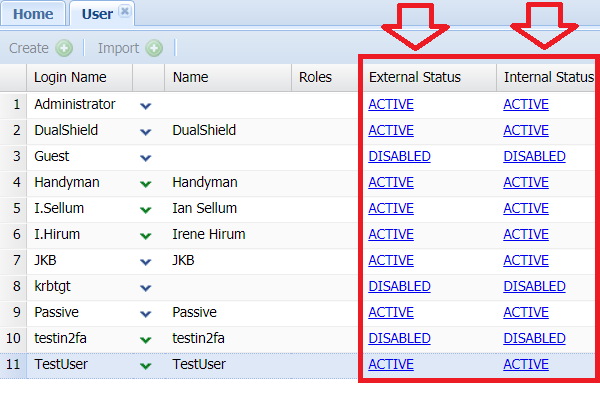This screenshot has height=404, width=600.
Task: Close the User tab with its x icon
Action: [x=124, y=11]
